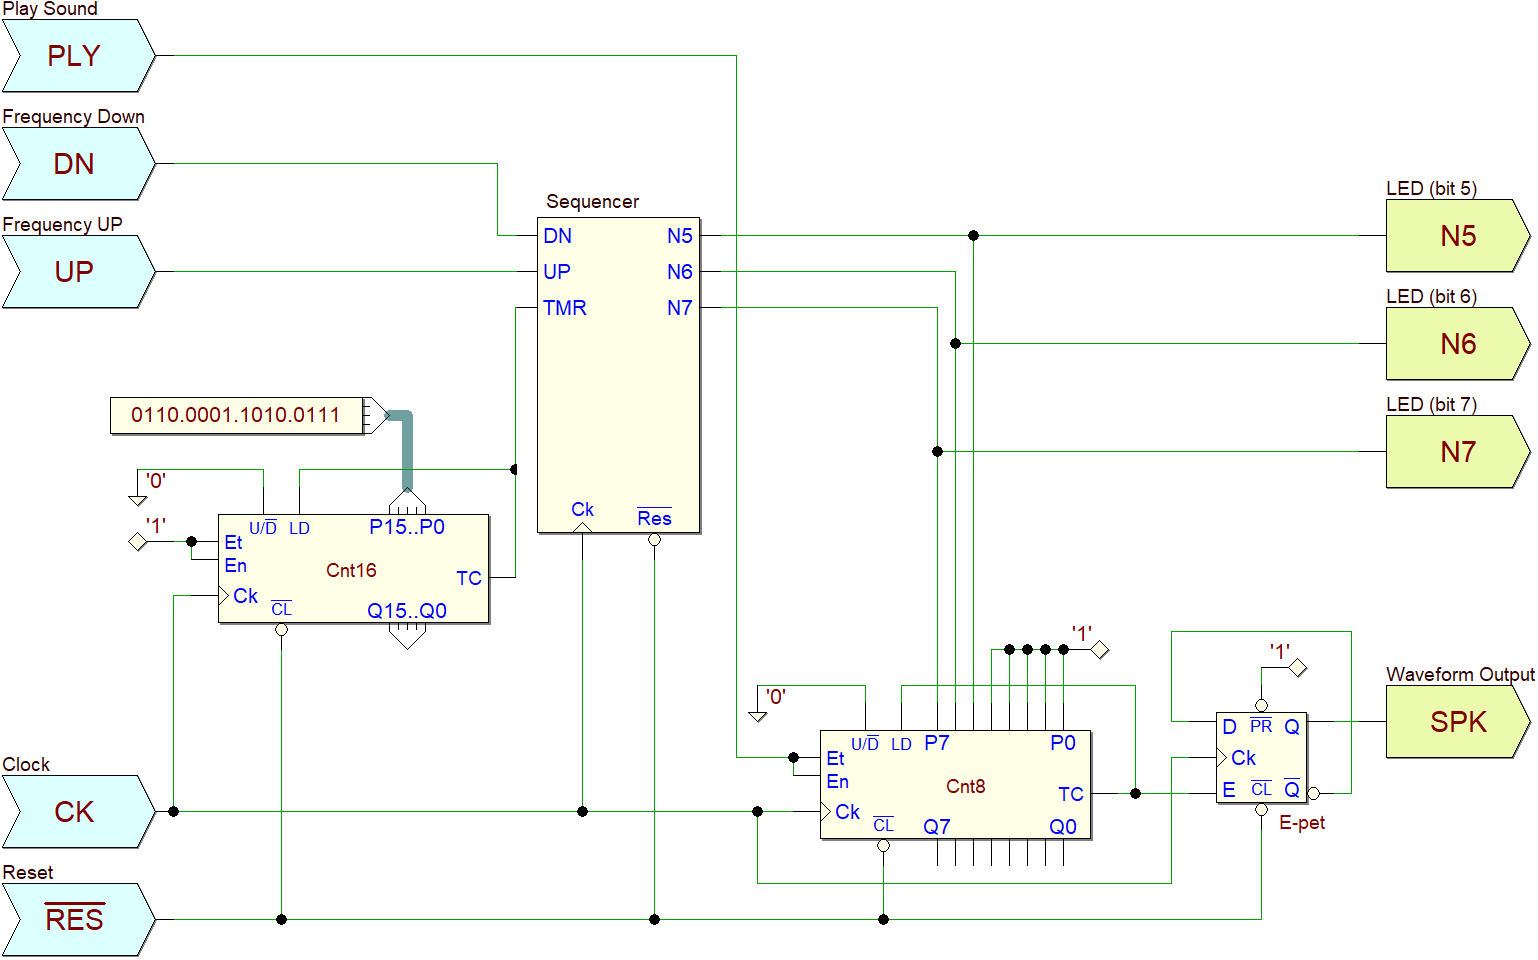The height and width of the screenshot is (960, 1538).
Task: Select the N5 LED output connector
Action: [x=1458, y=236]
